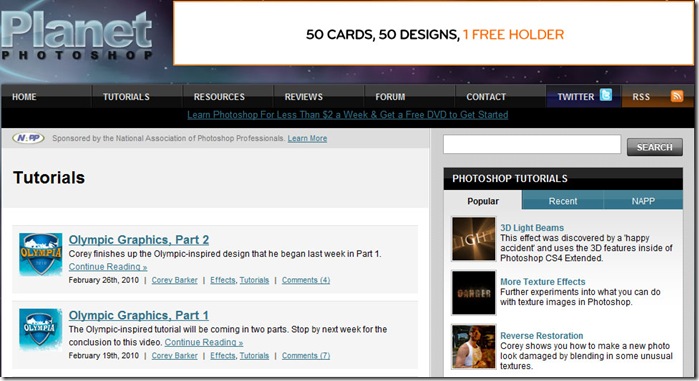Focus the search text field
Screen dimensions: 699x381
point(532,144)
